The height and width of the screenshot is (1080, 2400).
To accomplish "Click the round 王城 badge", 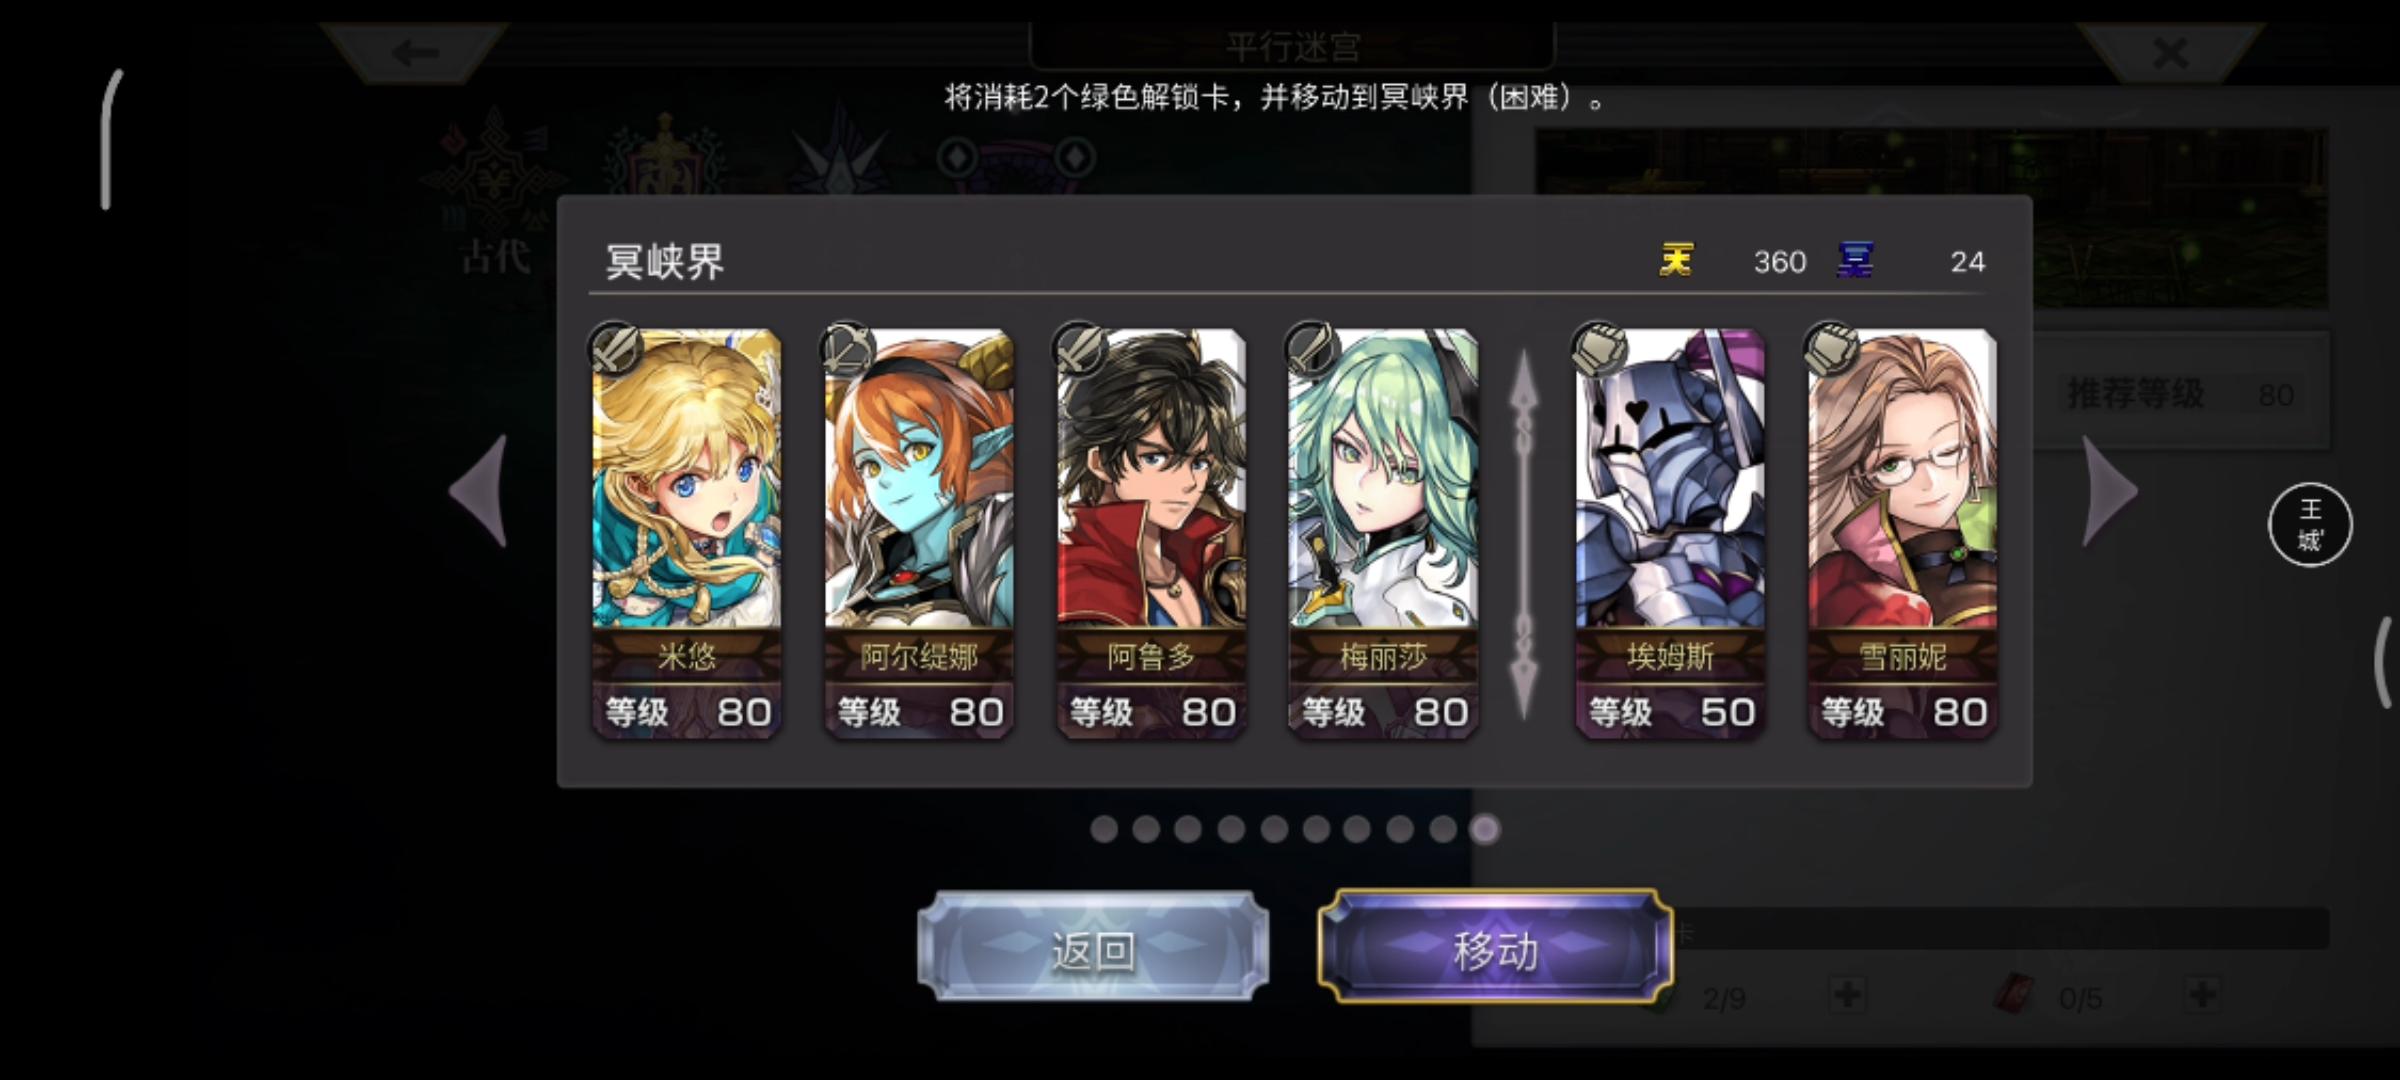I will tap(2309, 525).
